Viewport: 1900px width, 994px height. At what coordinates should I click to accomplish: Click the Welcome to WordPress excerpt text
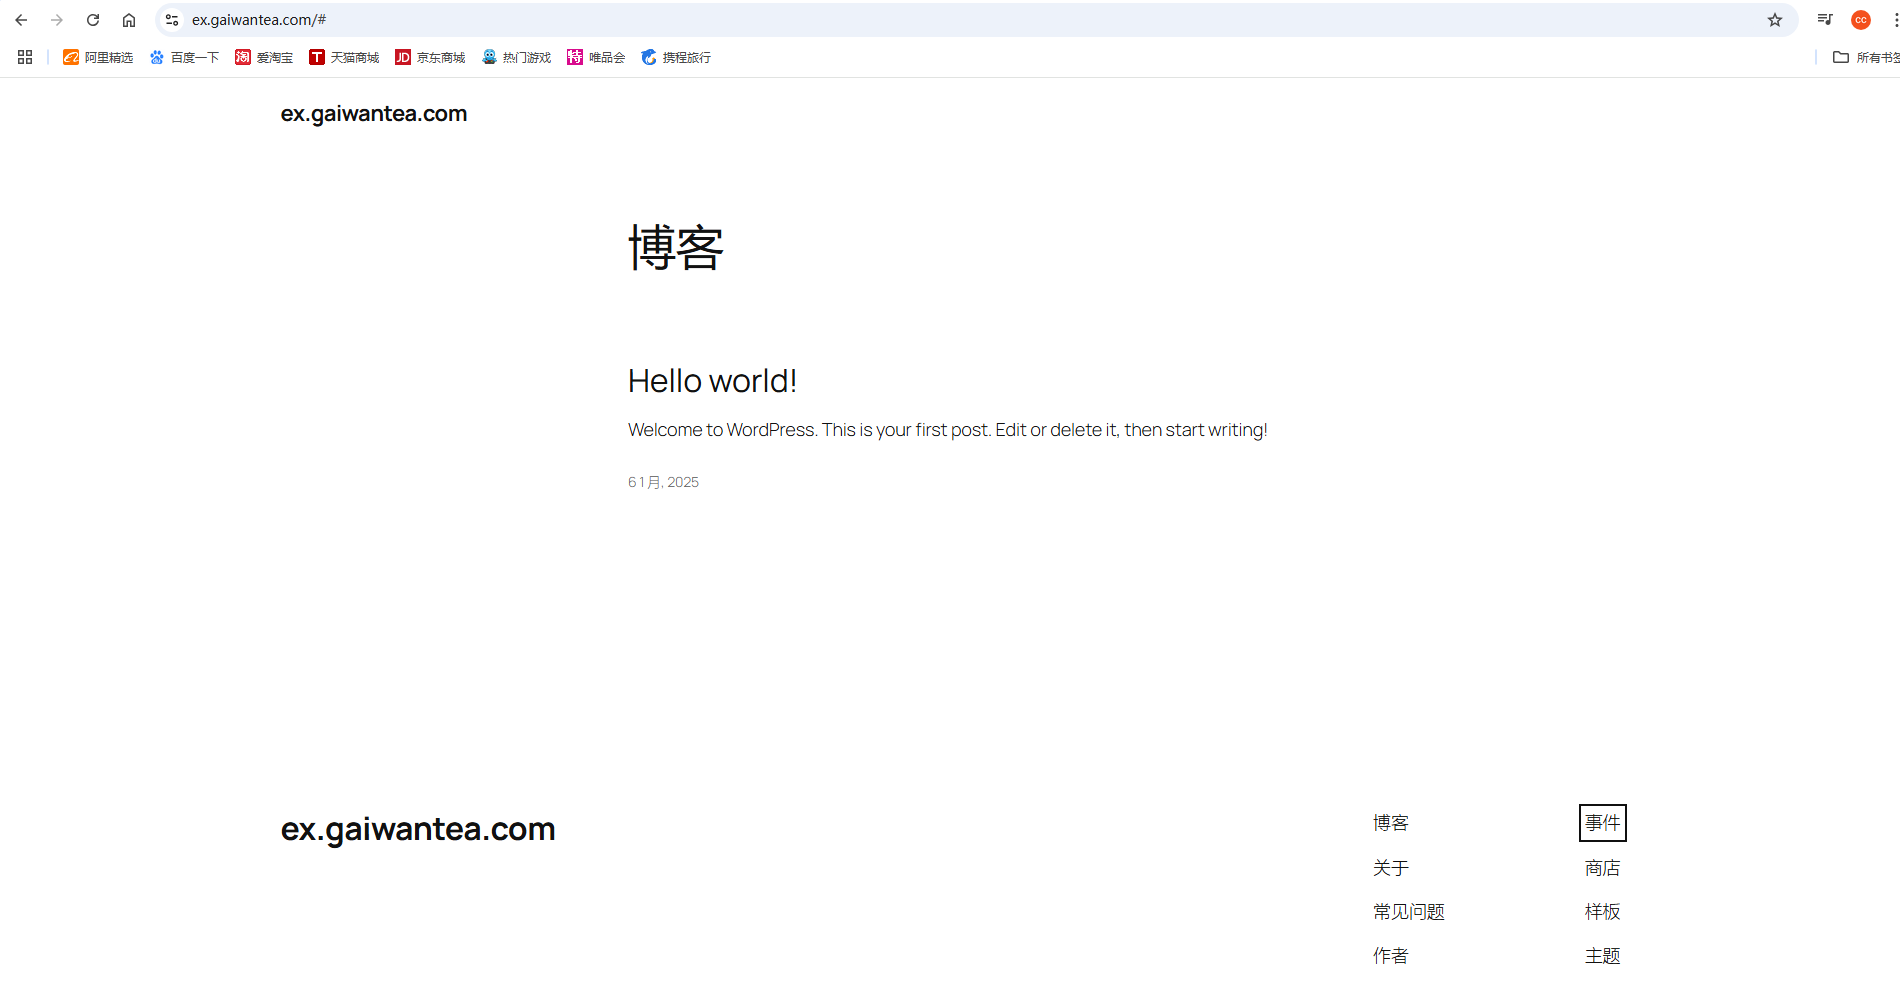coord(948,430)
